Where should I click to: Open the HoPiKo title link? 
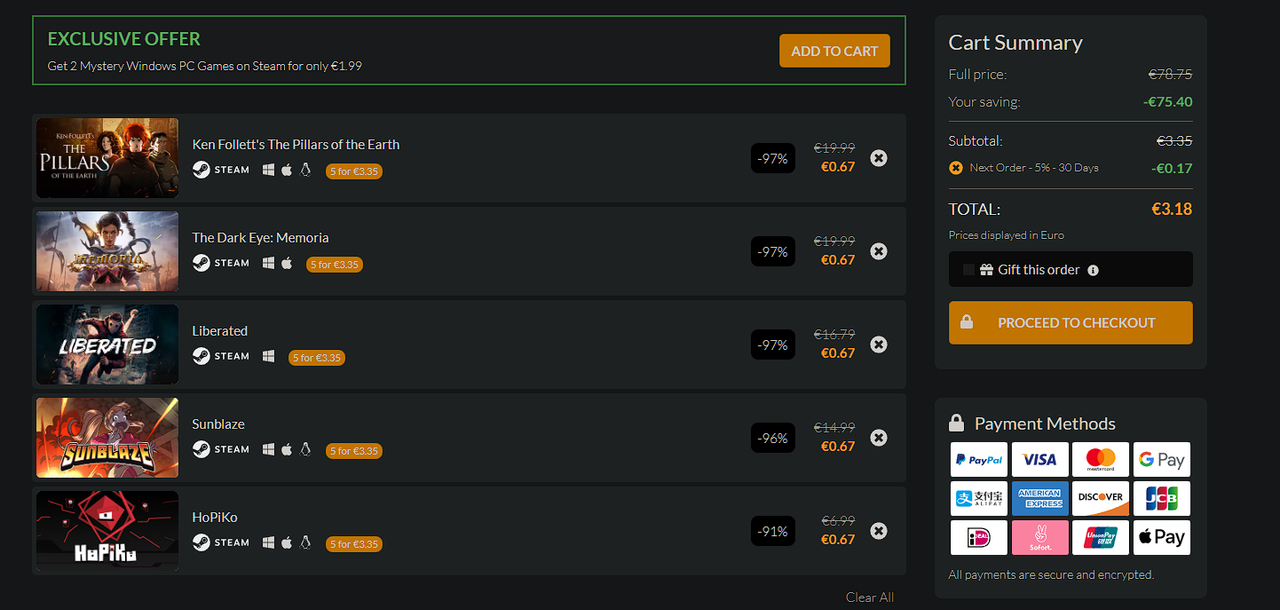(x=215, y=517)
